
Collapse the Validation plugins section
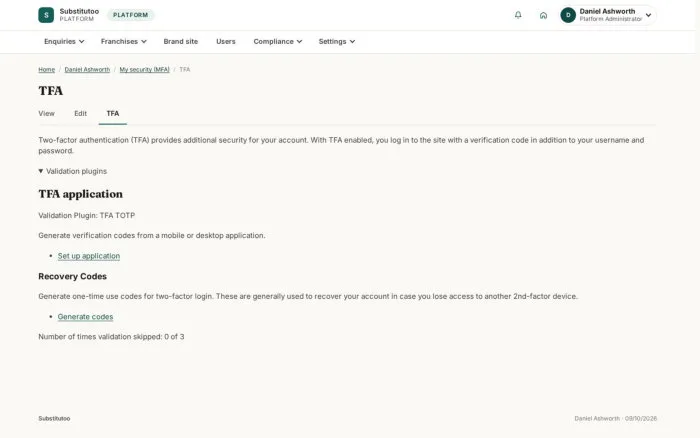tap(73, 171)
